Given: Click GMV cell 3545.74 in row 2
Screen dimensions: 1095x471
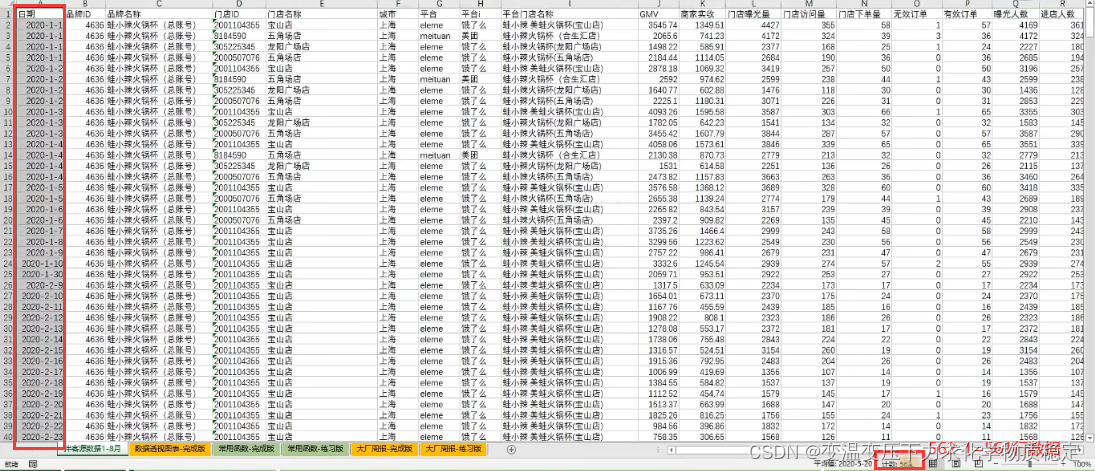Looking at the screenshot, I should tap(658, 24).
